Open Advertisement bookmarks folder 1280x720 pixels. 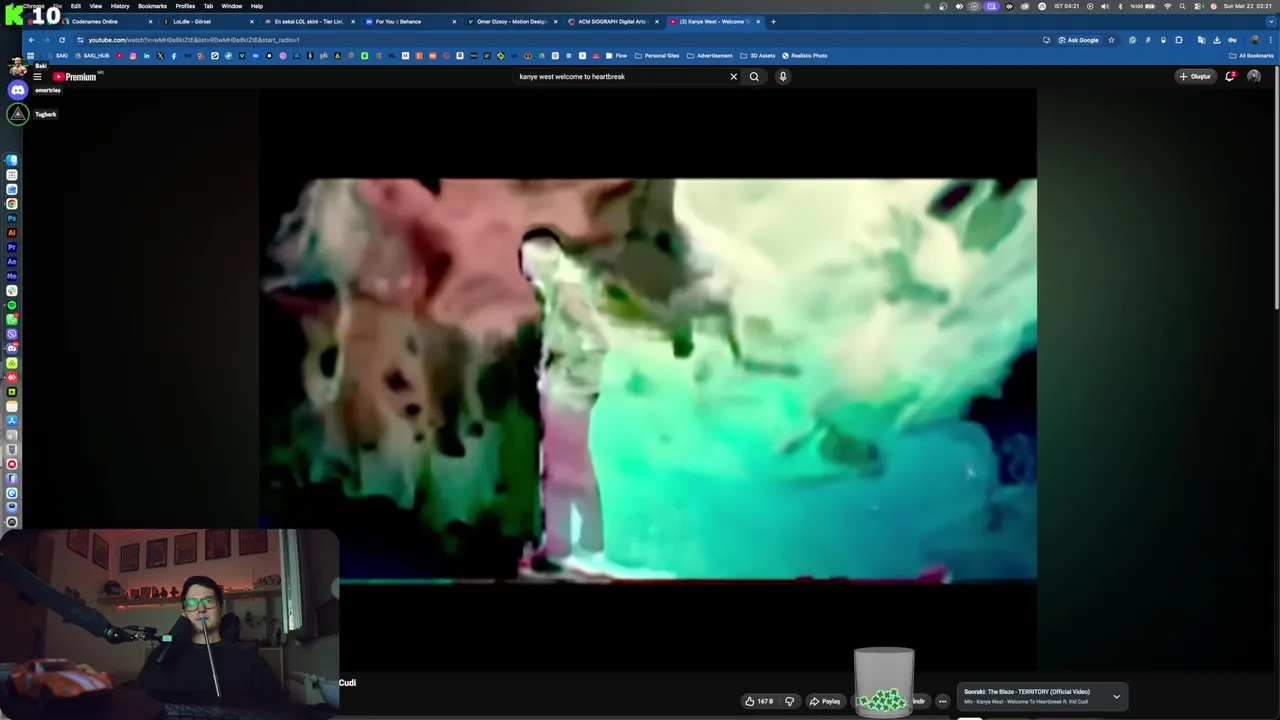pyautogui.click(x=710, y=56)
